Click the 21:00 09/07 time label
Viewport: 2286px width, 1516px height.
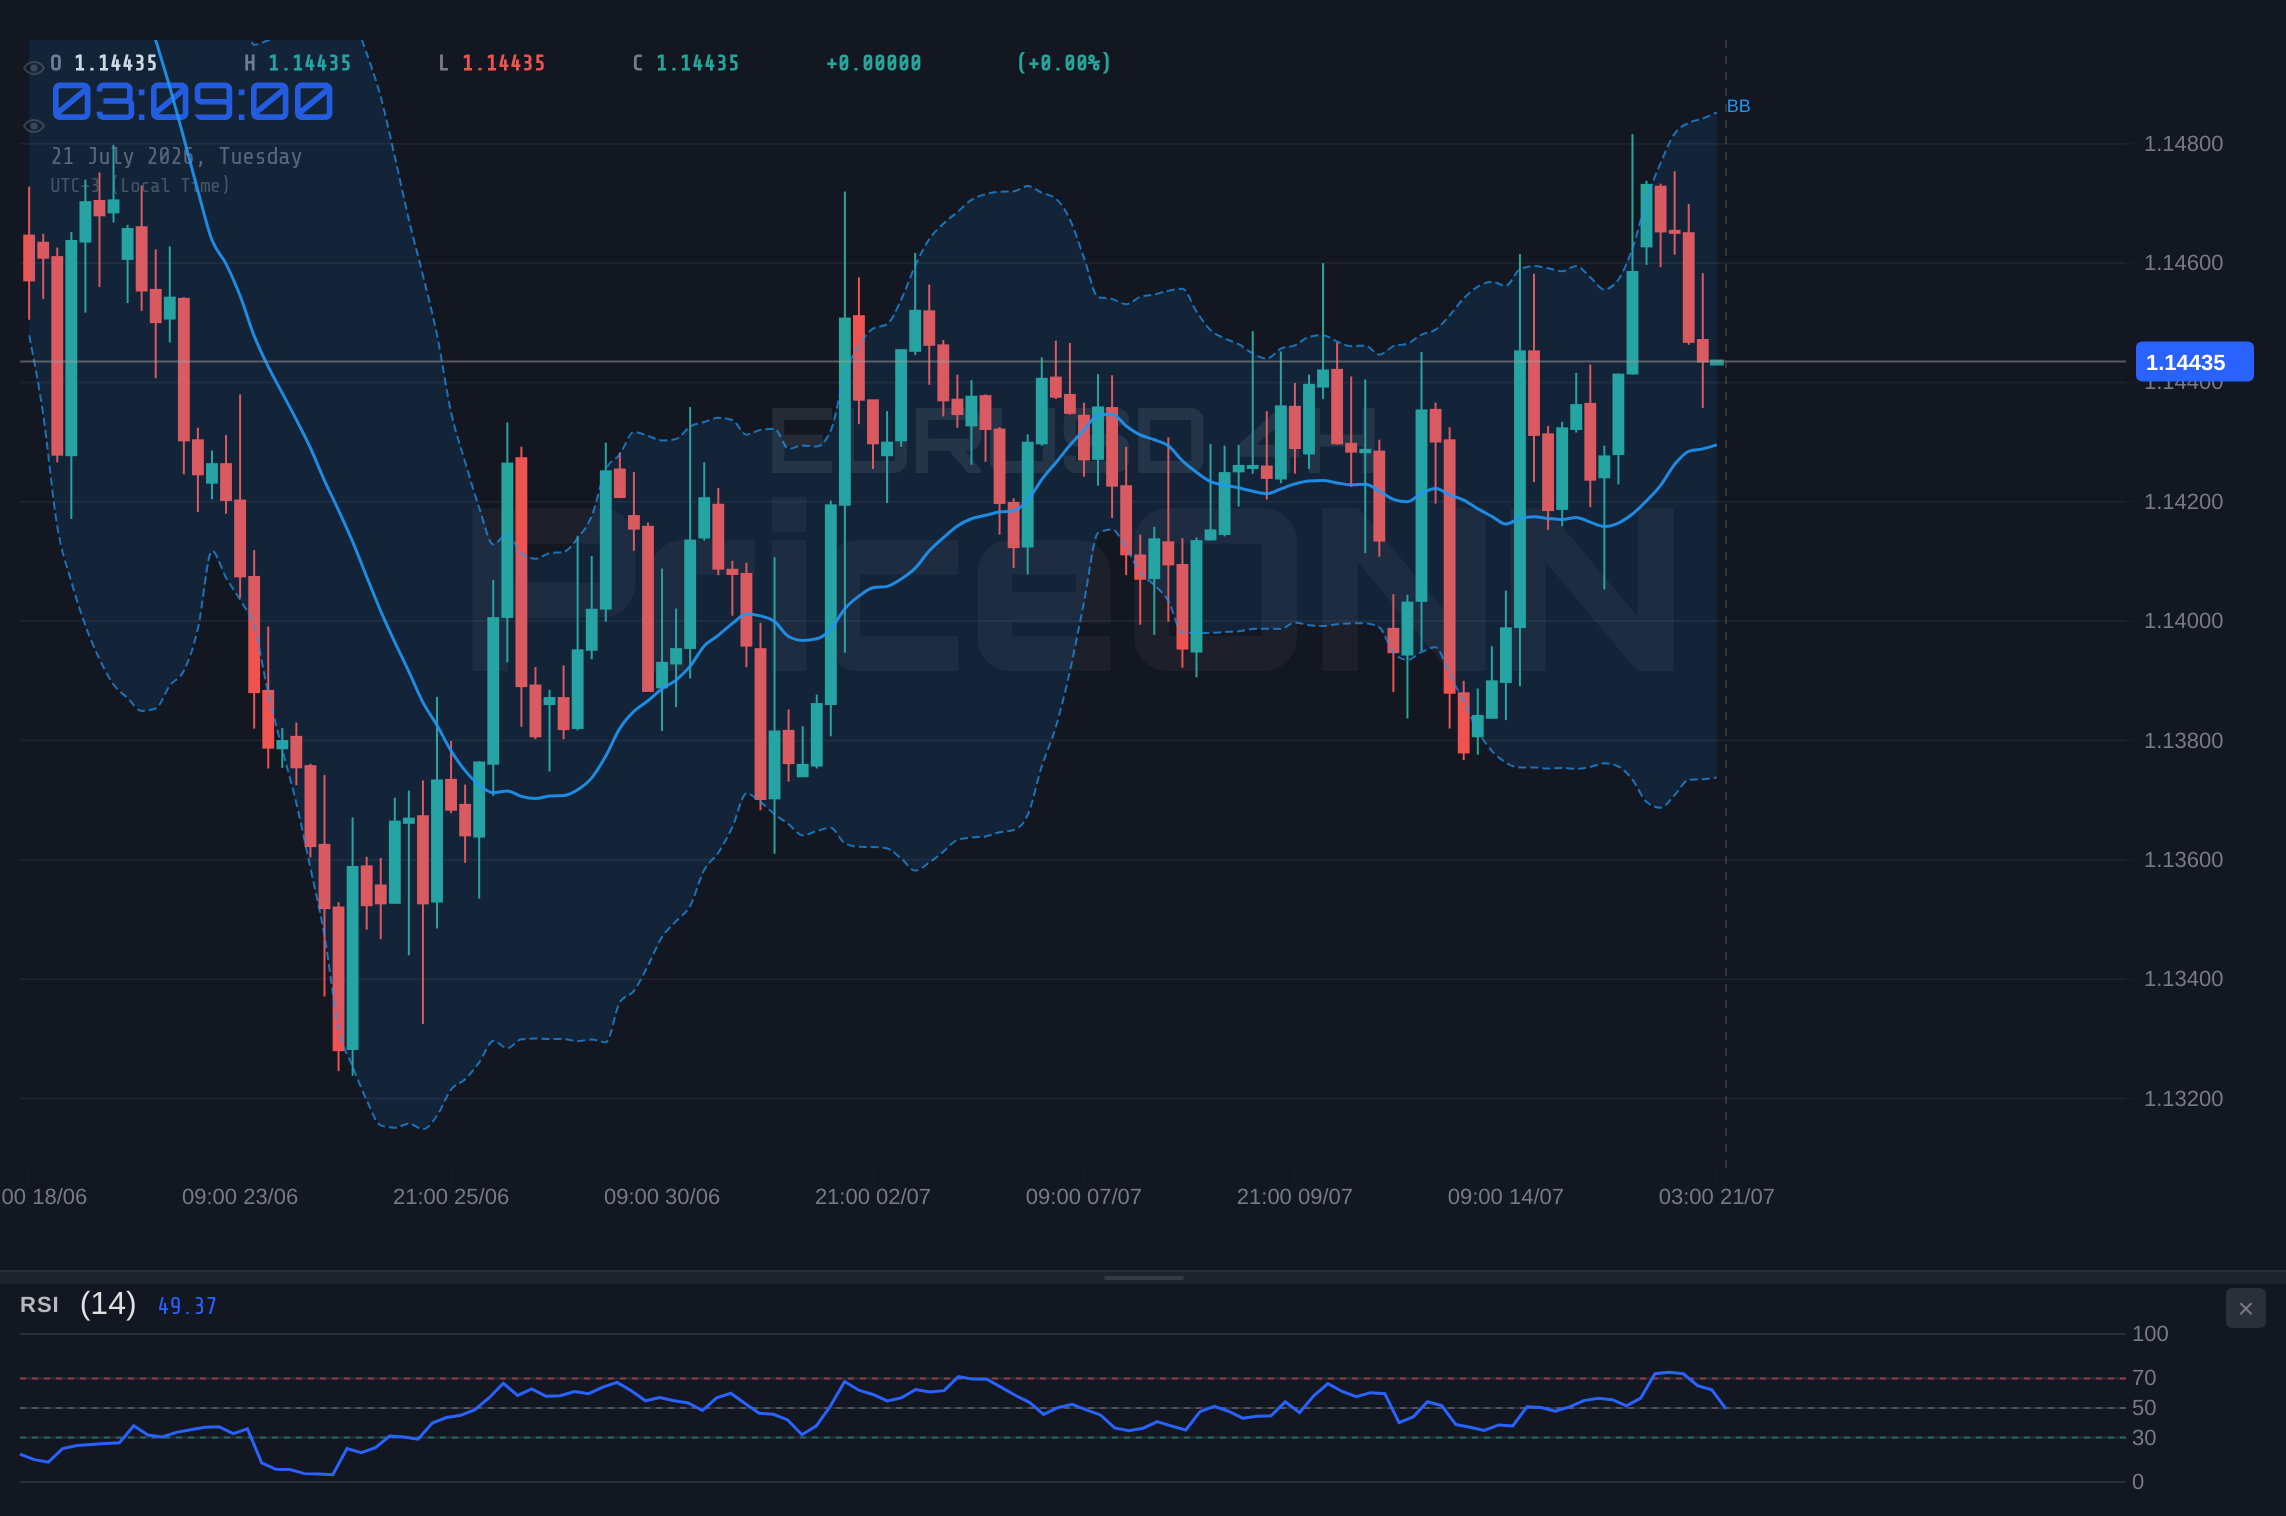click(x=1295, y=1197)
